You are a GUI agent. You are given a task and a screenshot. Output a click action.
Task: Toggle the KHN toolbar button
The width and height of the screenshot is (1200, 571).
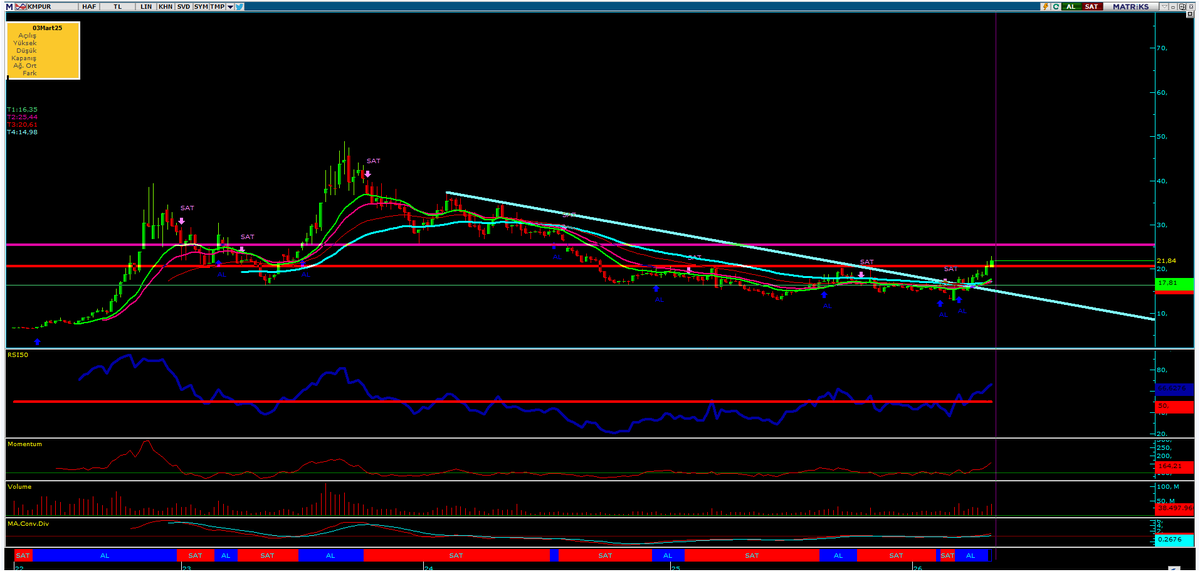[x=165, y=7]
